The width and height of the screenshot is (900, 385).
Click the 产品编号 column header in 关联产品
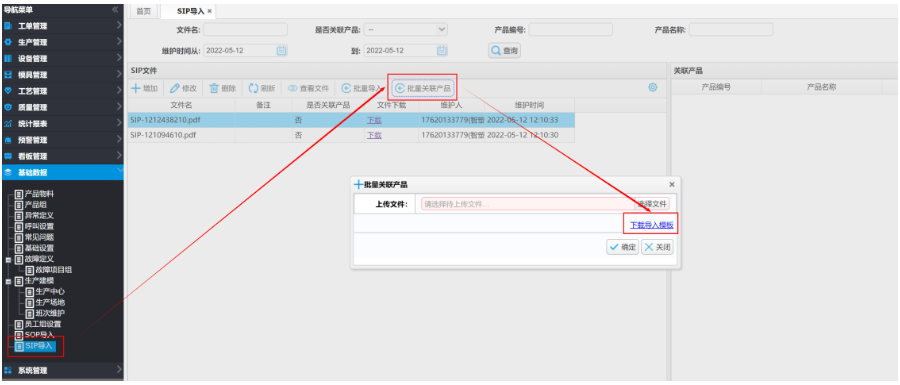[x=716, y=87]
